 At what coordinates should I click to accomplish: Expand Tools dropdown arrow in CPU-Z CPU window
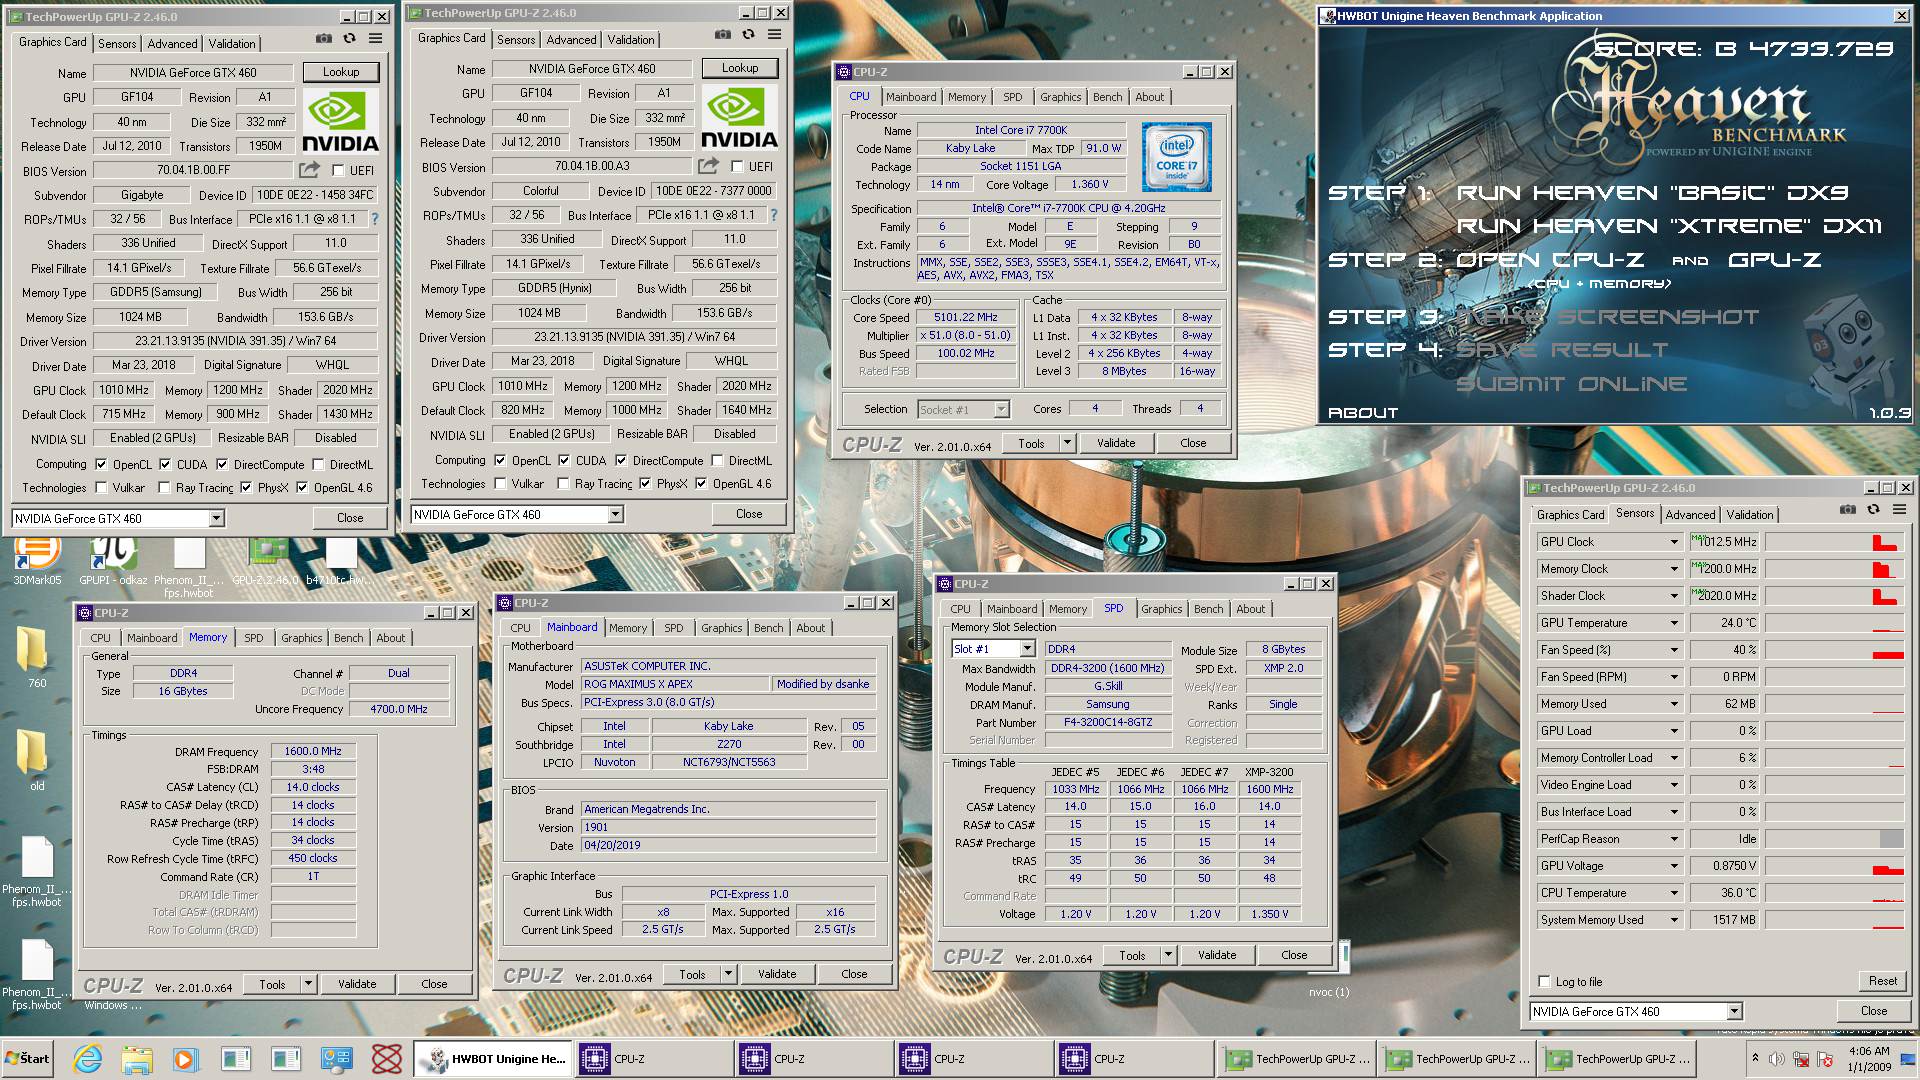tap(1067, 443)
